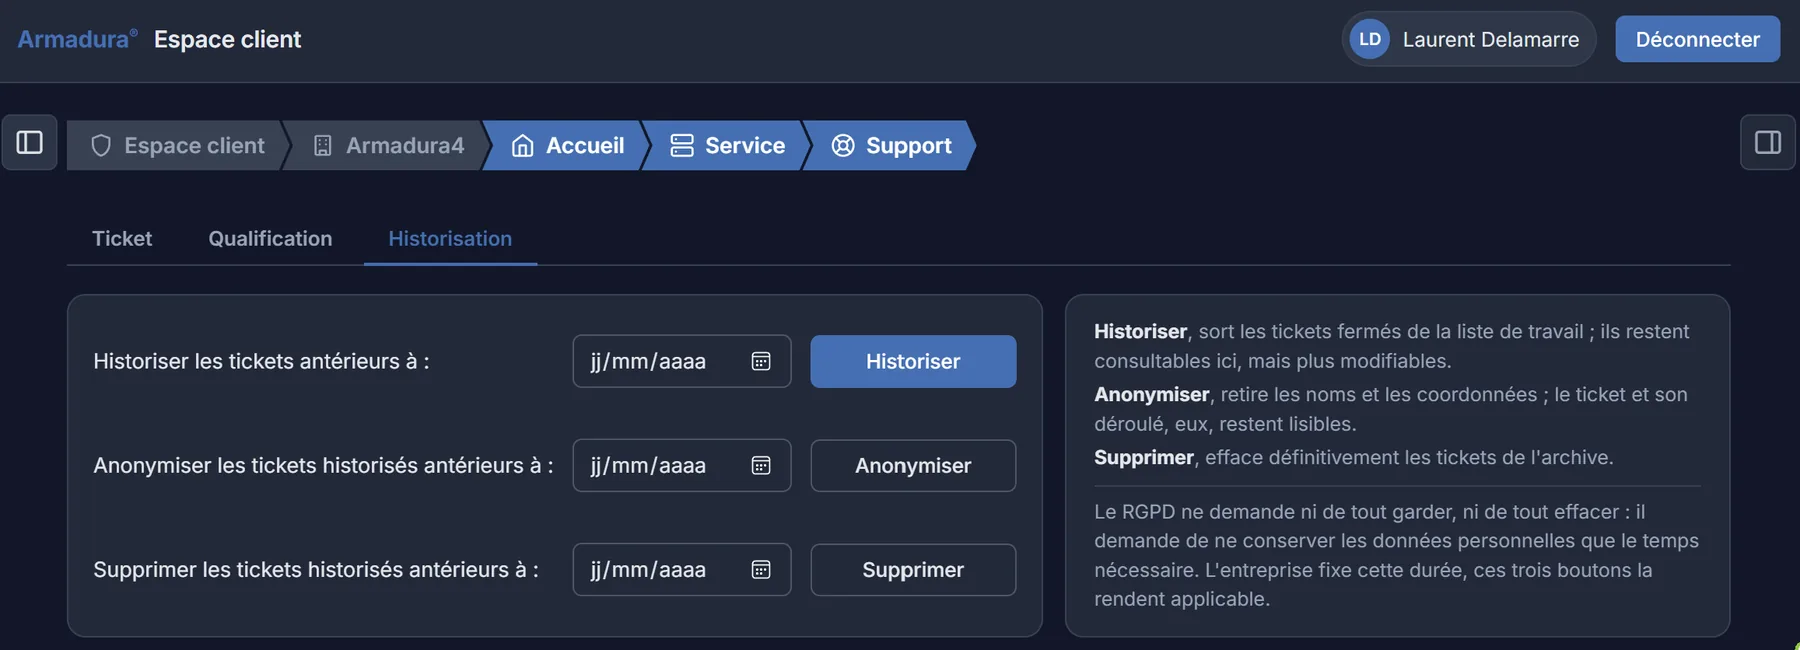Go to Espace client breadcrumb
This screenshot has width=1800, height=650.
tap(179, 146)
